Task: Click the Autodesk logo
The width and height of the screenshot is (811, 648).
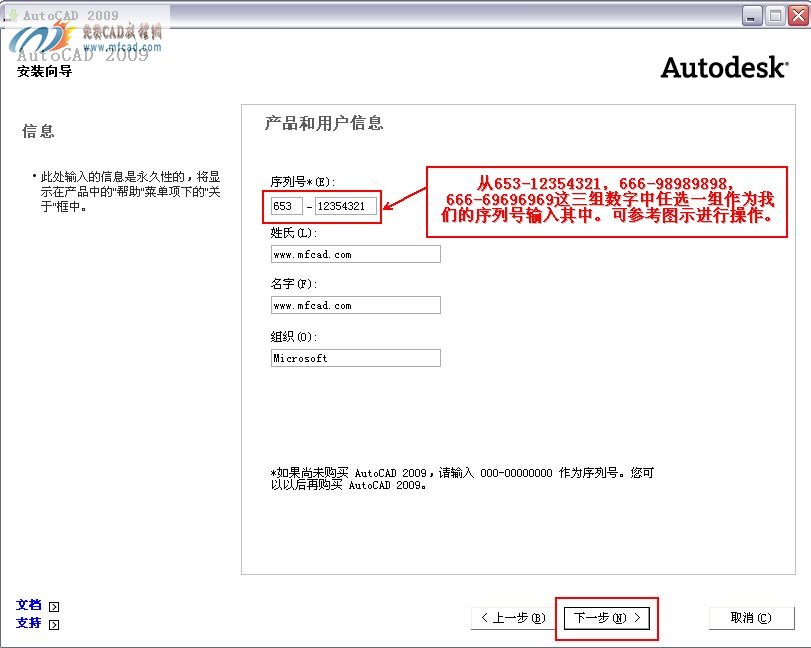Action: [x=724, y=67]
